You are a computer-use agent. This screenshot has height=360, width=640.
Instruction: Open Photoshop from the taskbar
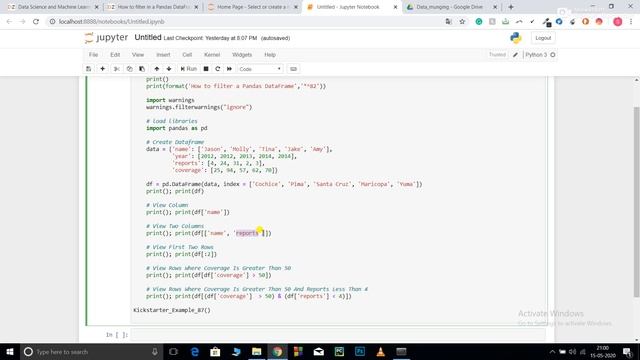360,351
